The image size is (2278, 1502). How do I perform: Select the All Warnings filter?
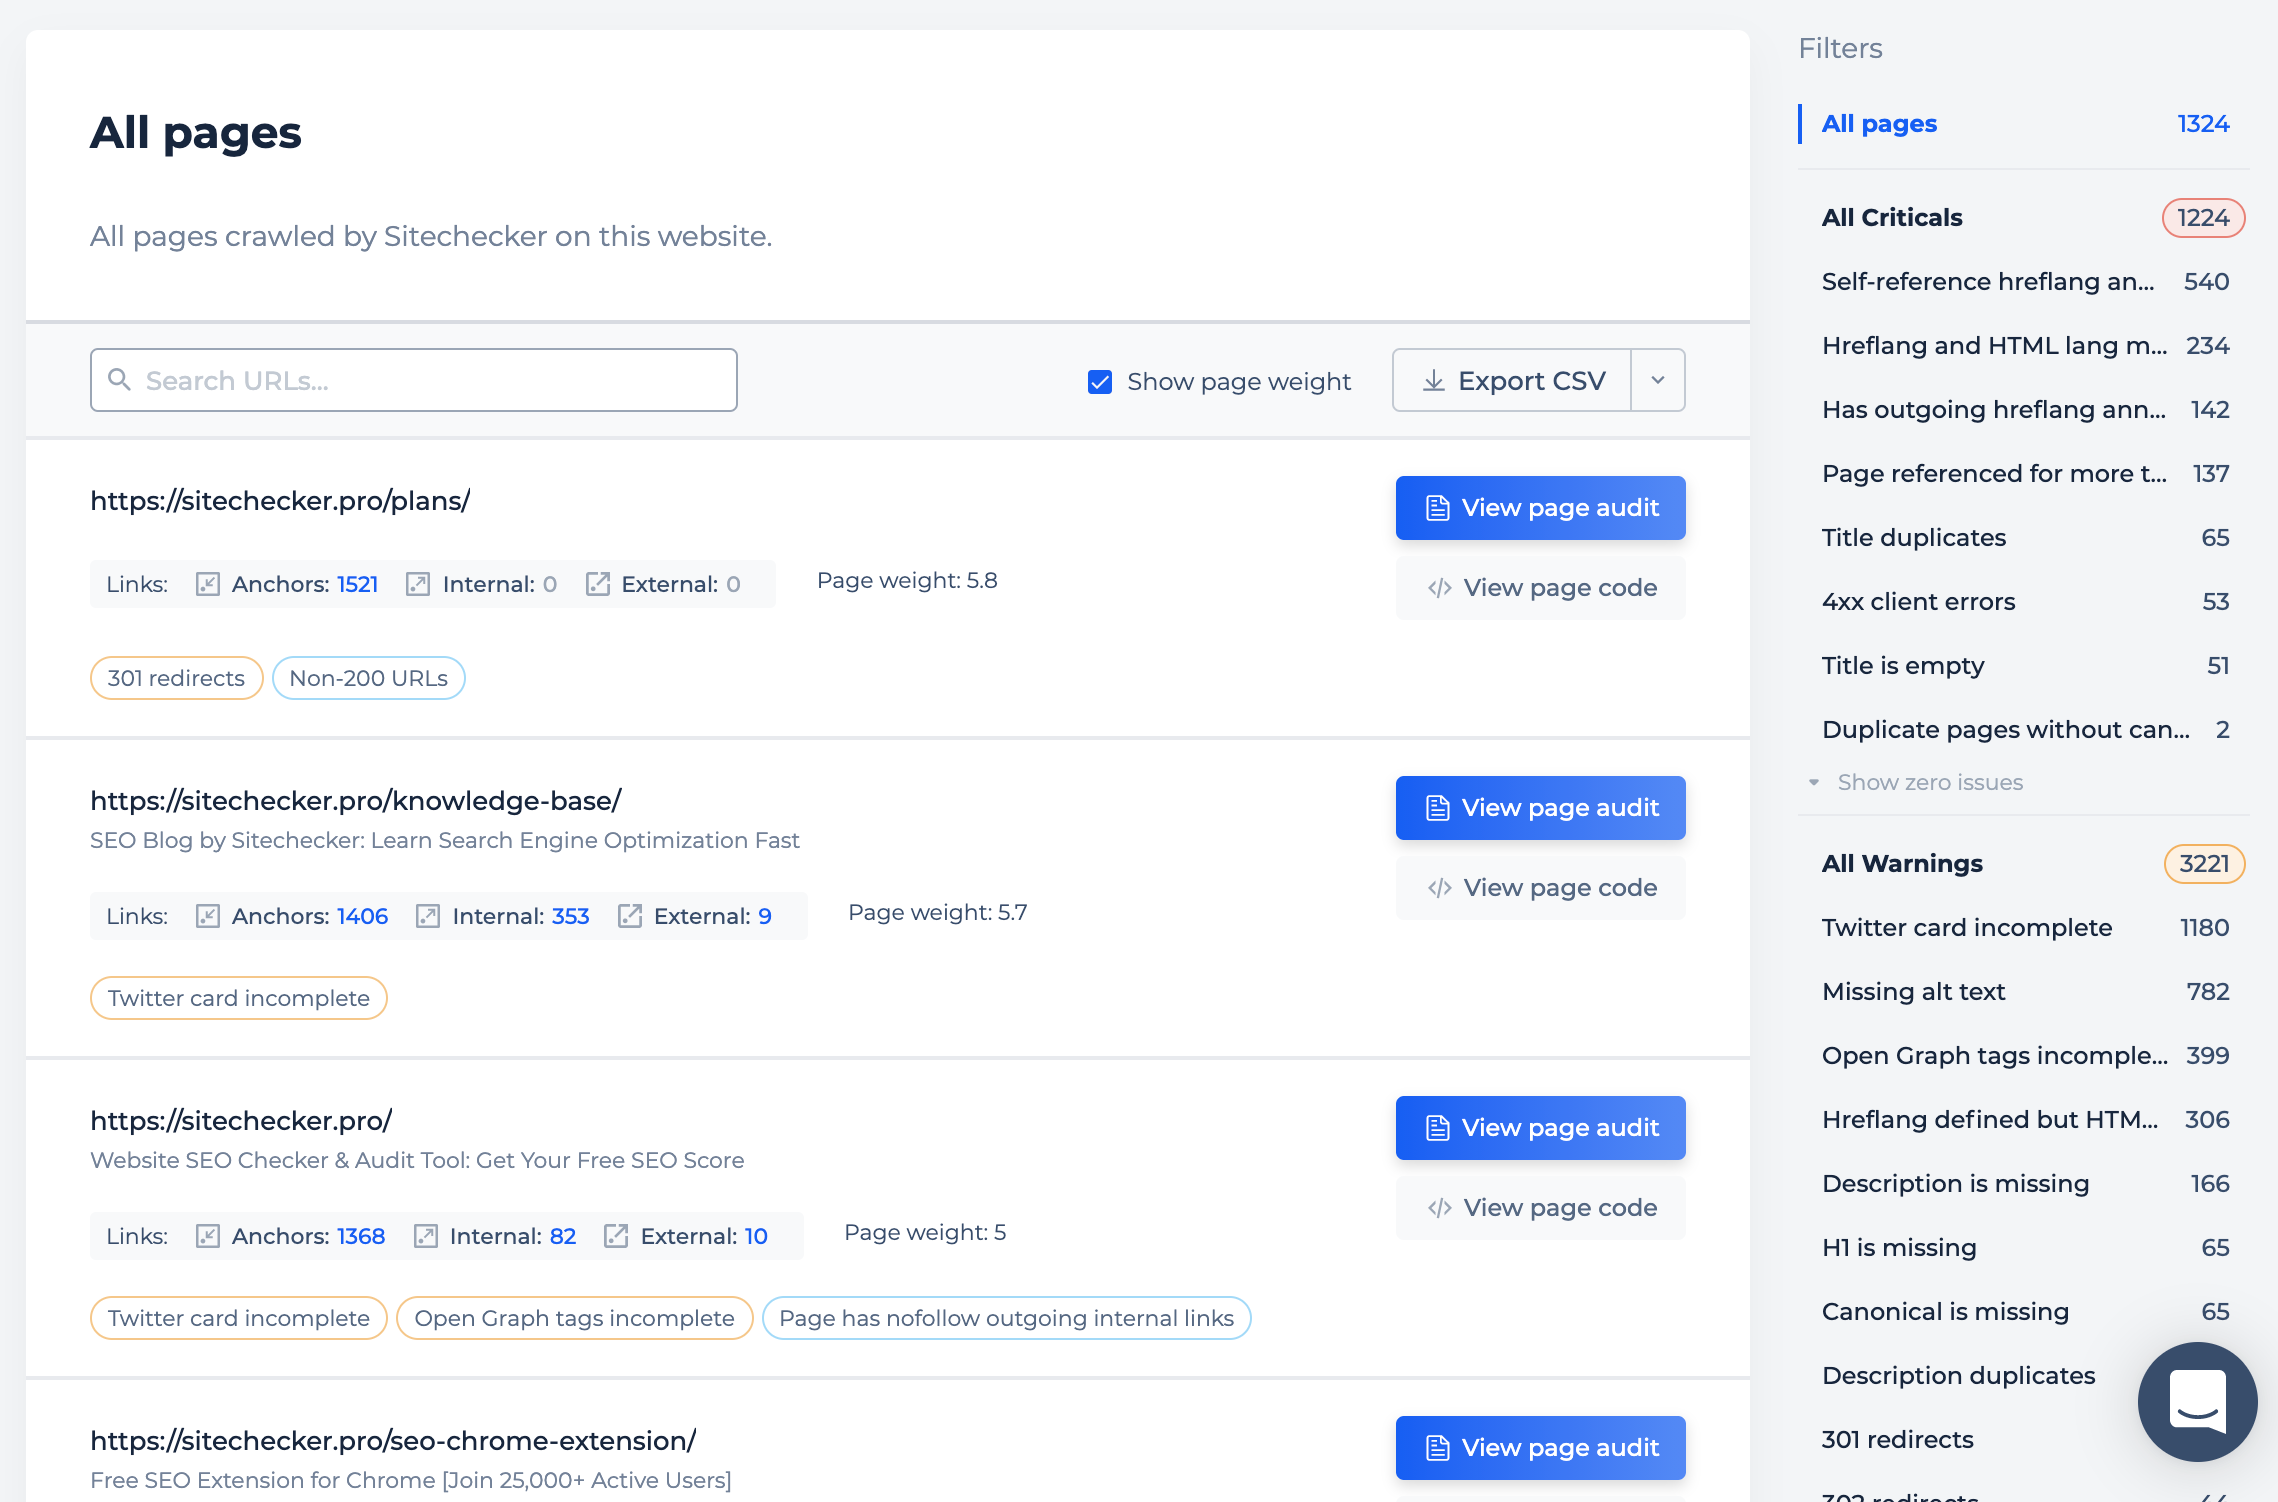2024,864
